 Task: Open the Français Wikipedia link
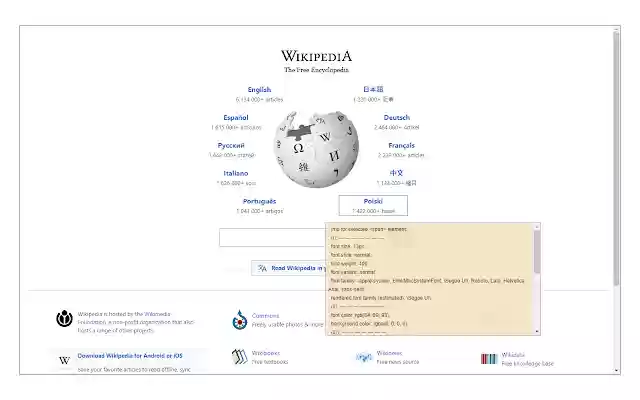(x=401, y=145)
